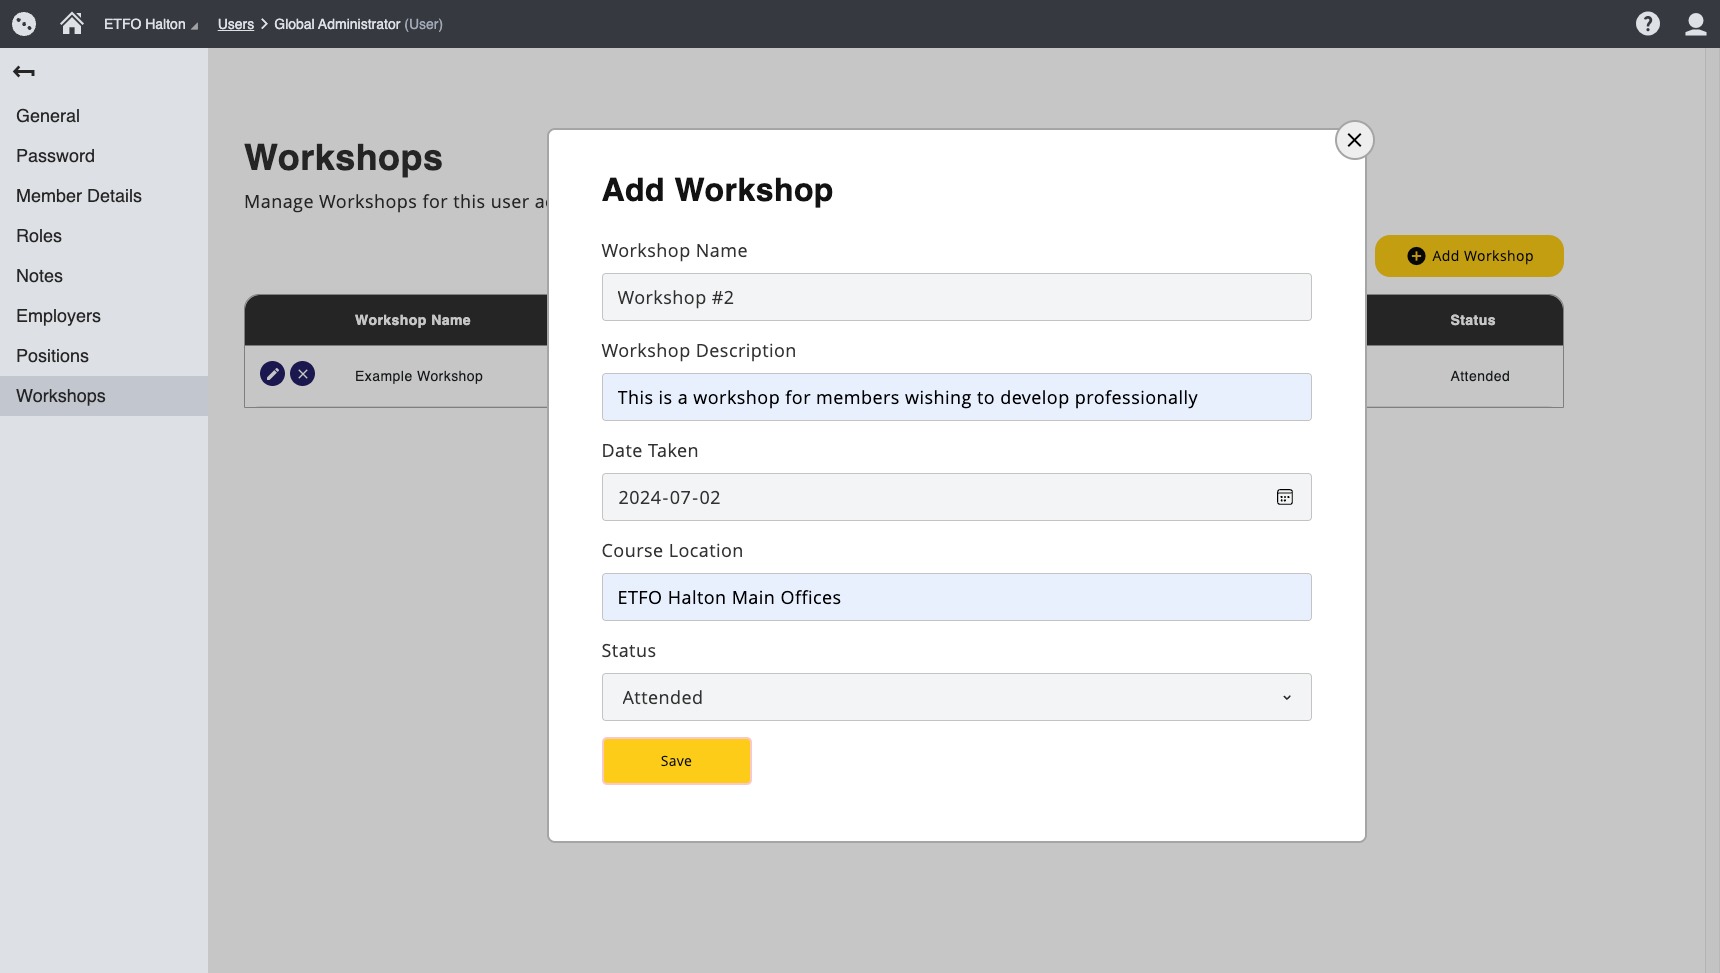The height and width of the screenshot is (973, 1720).
Task: Open the Date Taken calendar picker
Action: 1284,497
